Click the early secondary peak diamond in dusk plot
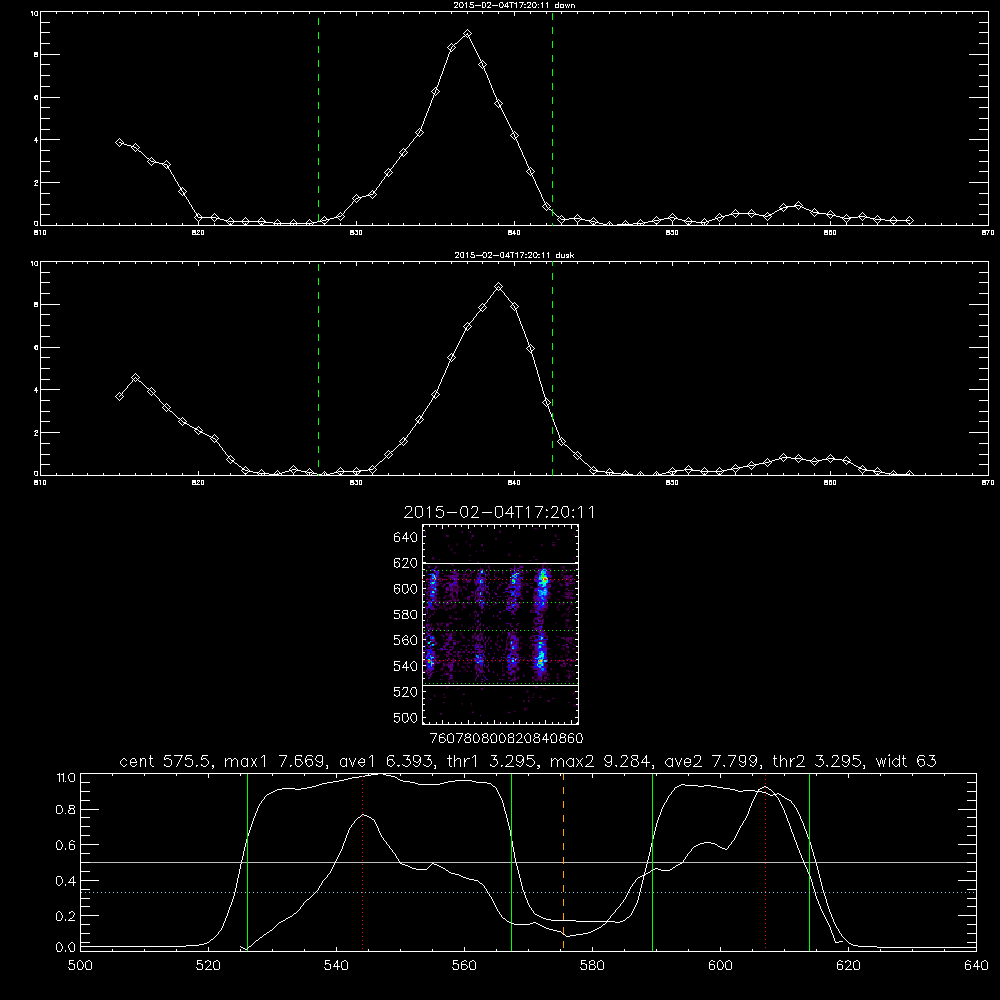The height and width of the screenshot is (1000, 1000). pos(135,378)
